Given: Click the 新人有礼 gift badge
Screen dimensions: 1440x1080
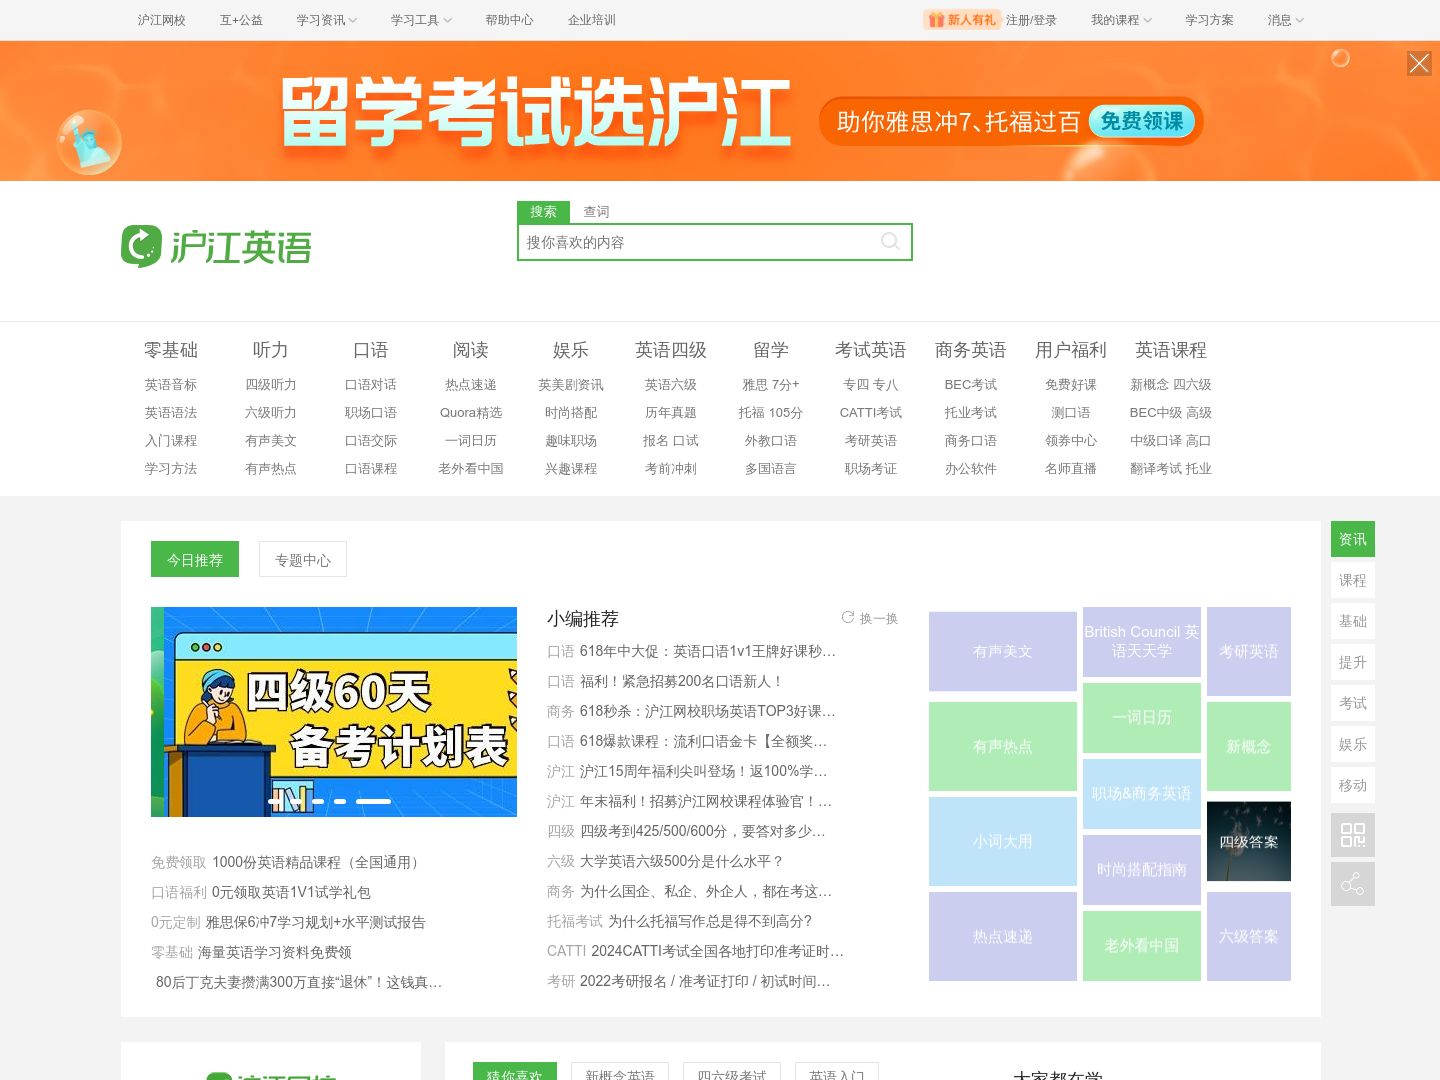Looking at the screenshot, I should (962, 20).
